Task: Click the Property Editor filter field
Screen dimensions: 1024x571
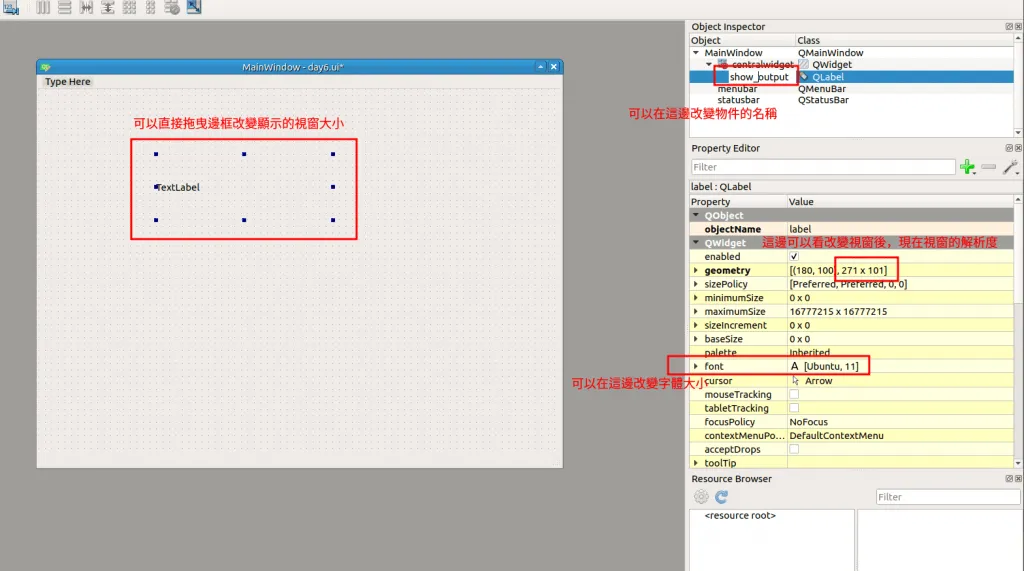Action: (x=823, y=167)
